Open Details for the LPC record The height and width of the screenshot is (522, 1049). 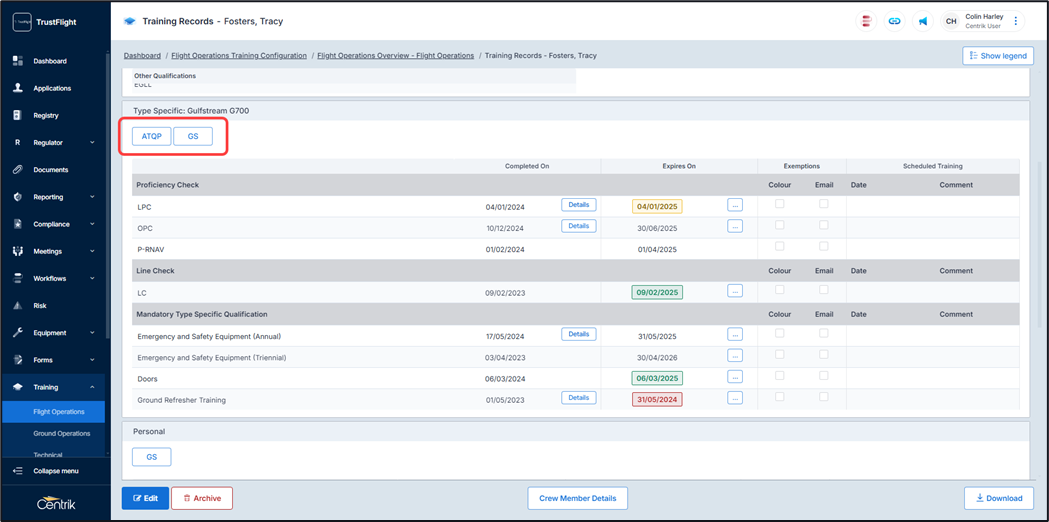click(x=578, y=205)
